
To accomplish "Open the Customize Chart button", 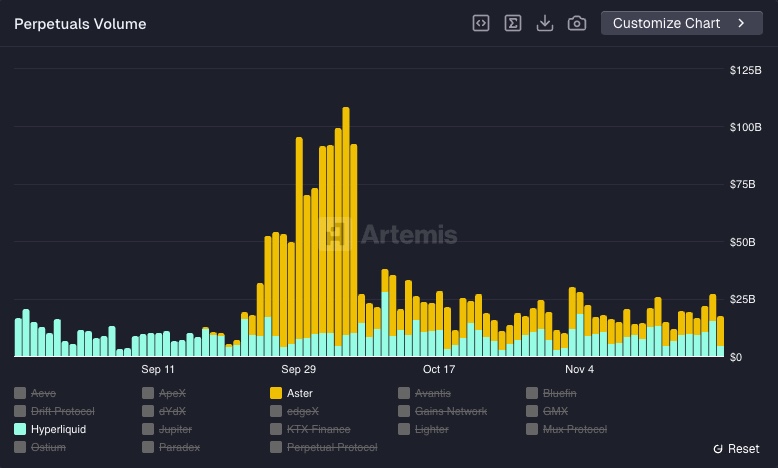I will pos(680,23).
